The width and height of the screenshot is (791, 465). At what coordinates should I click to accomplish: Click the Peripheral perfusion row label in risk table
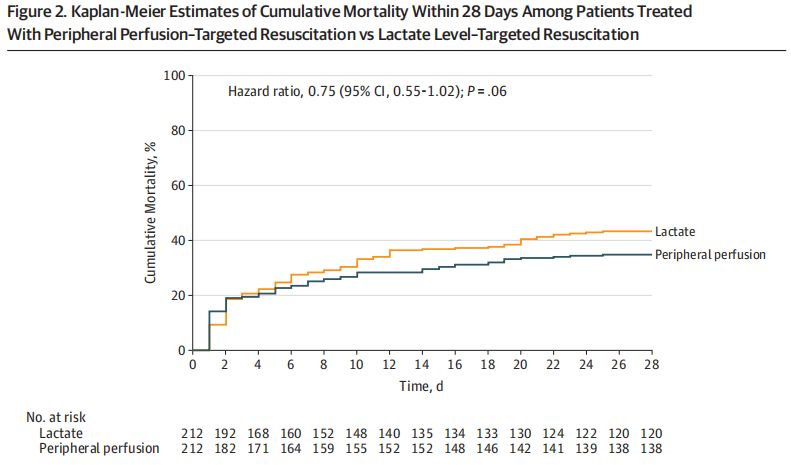coord(99,448)
